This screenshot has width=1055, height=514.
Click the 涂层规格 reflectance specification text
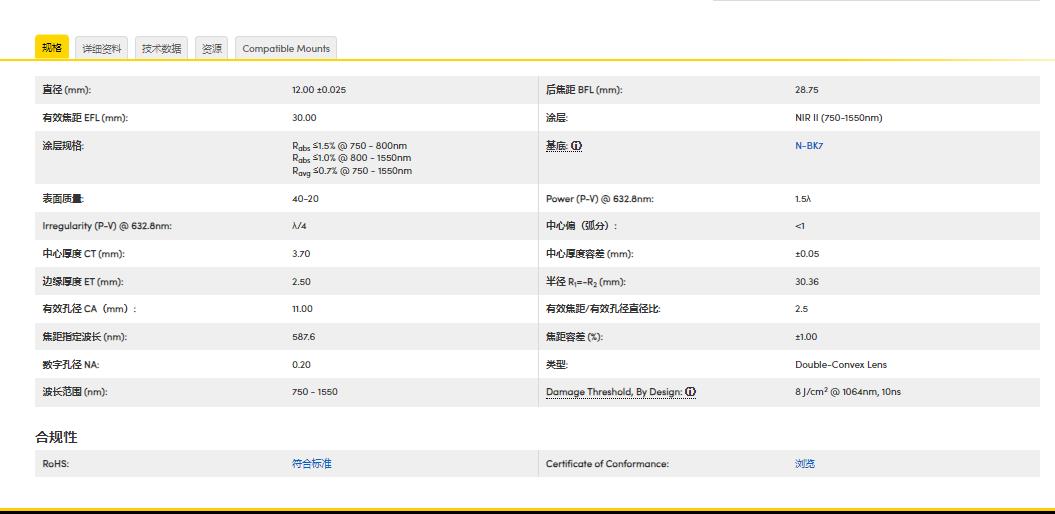click(x=351, y=158)
